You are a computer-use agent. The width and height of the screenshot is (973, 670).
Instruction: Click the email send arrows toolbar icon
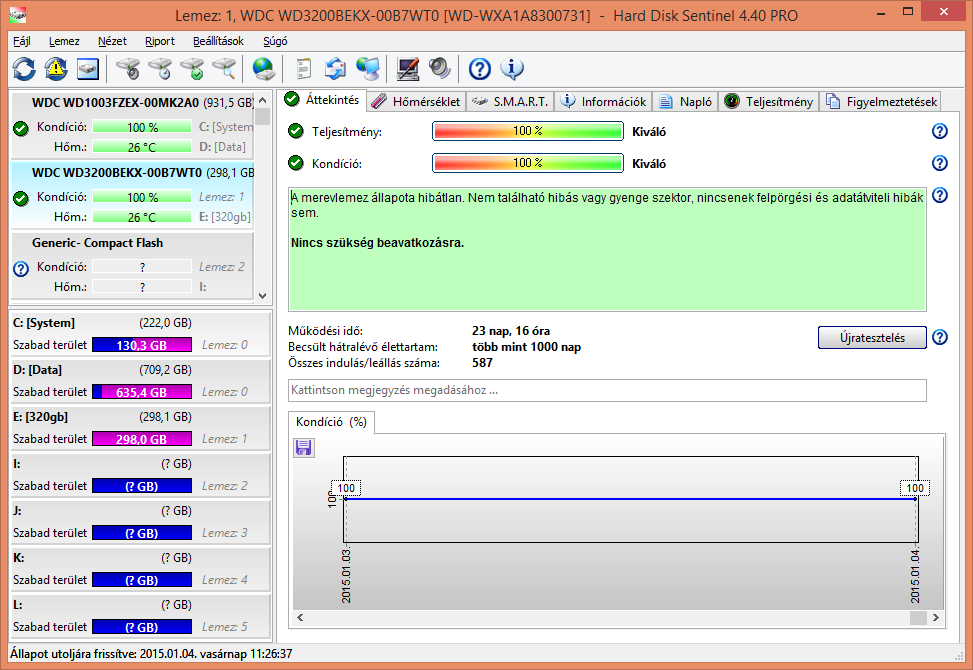(335, 69)
